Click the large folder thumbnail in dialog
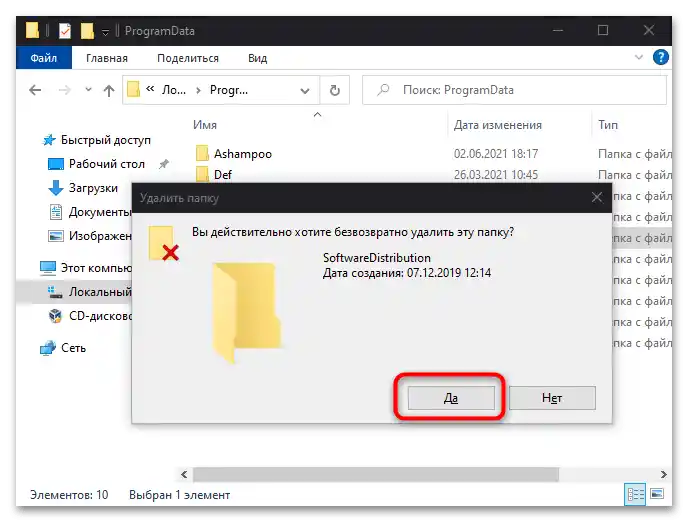The image size is (688, 522). click(247, 312)
